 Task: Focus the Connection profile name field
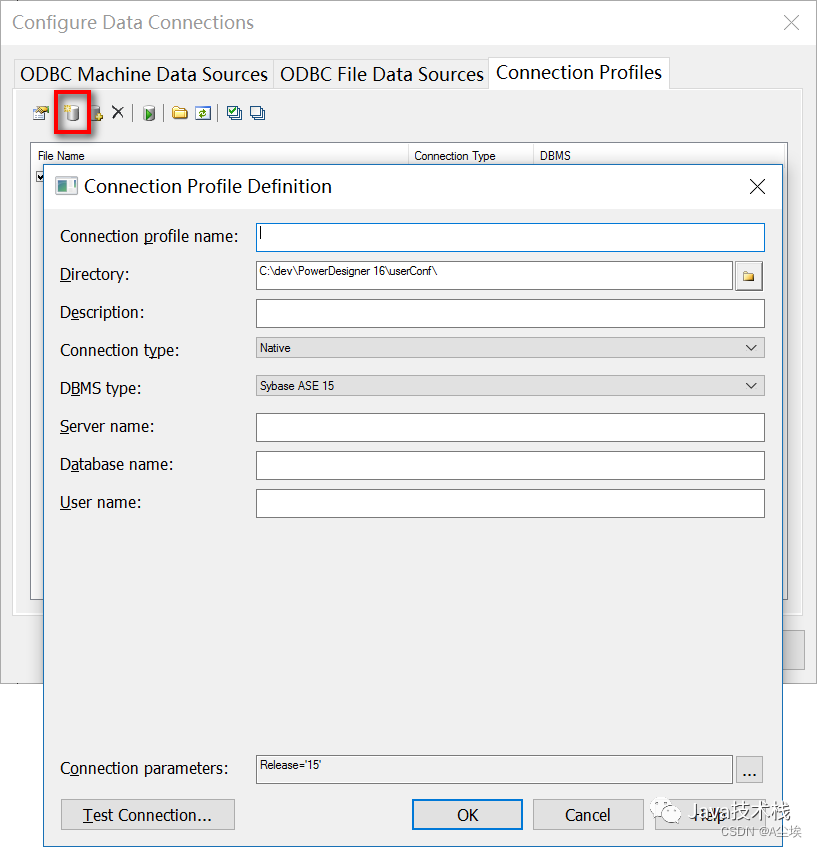pyautogui.click(x=510, y=238)
